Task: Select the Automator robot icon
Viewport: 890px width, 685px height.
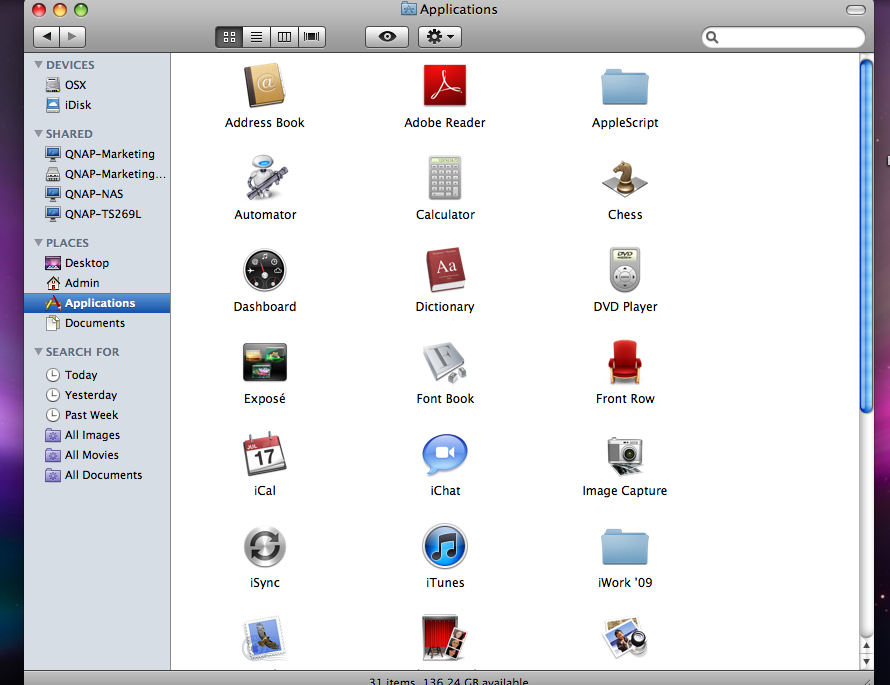Action: click(x=265, y=177)
